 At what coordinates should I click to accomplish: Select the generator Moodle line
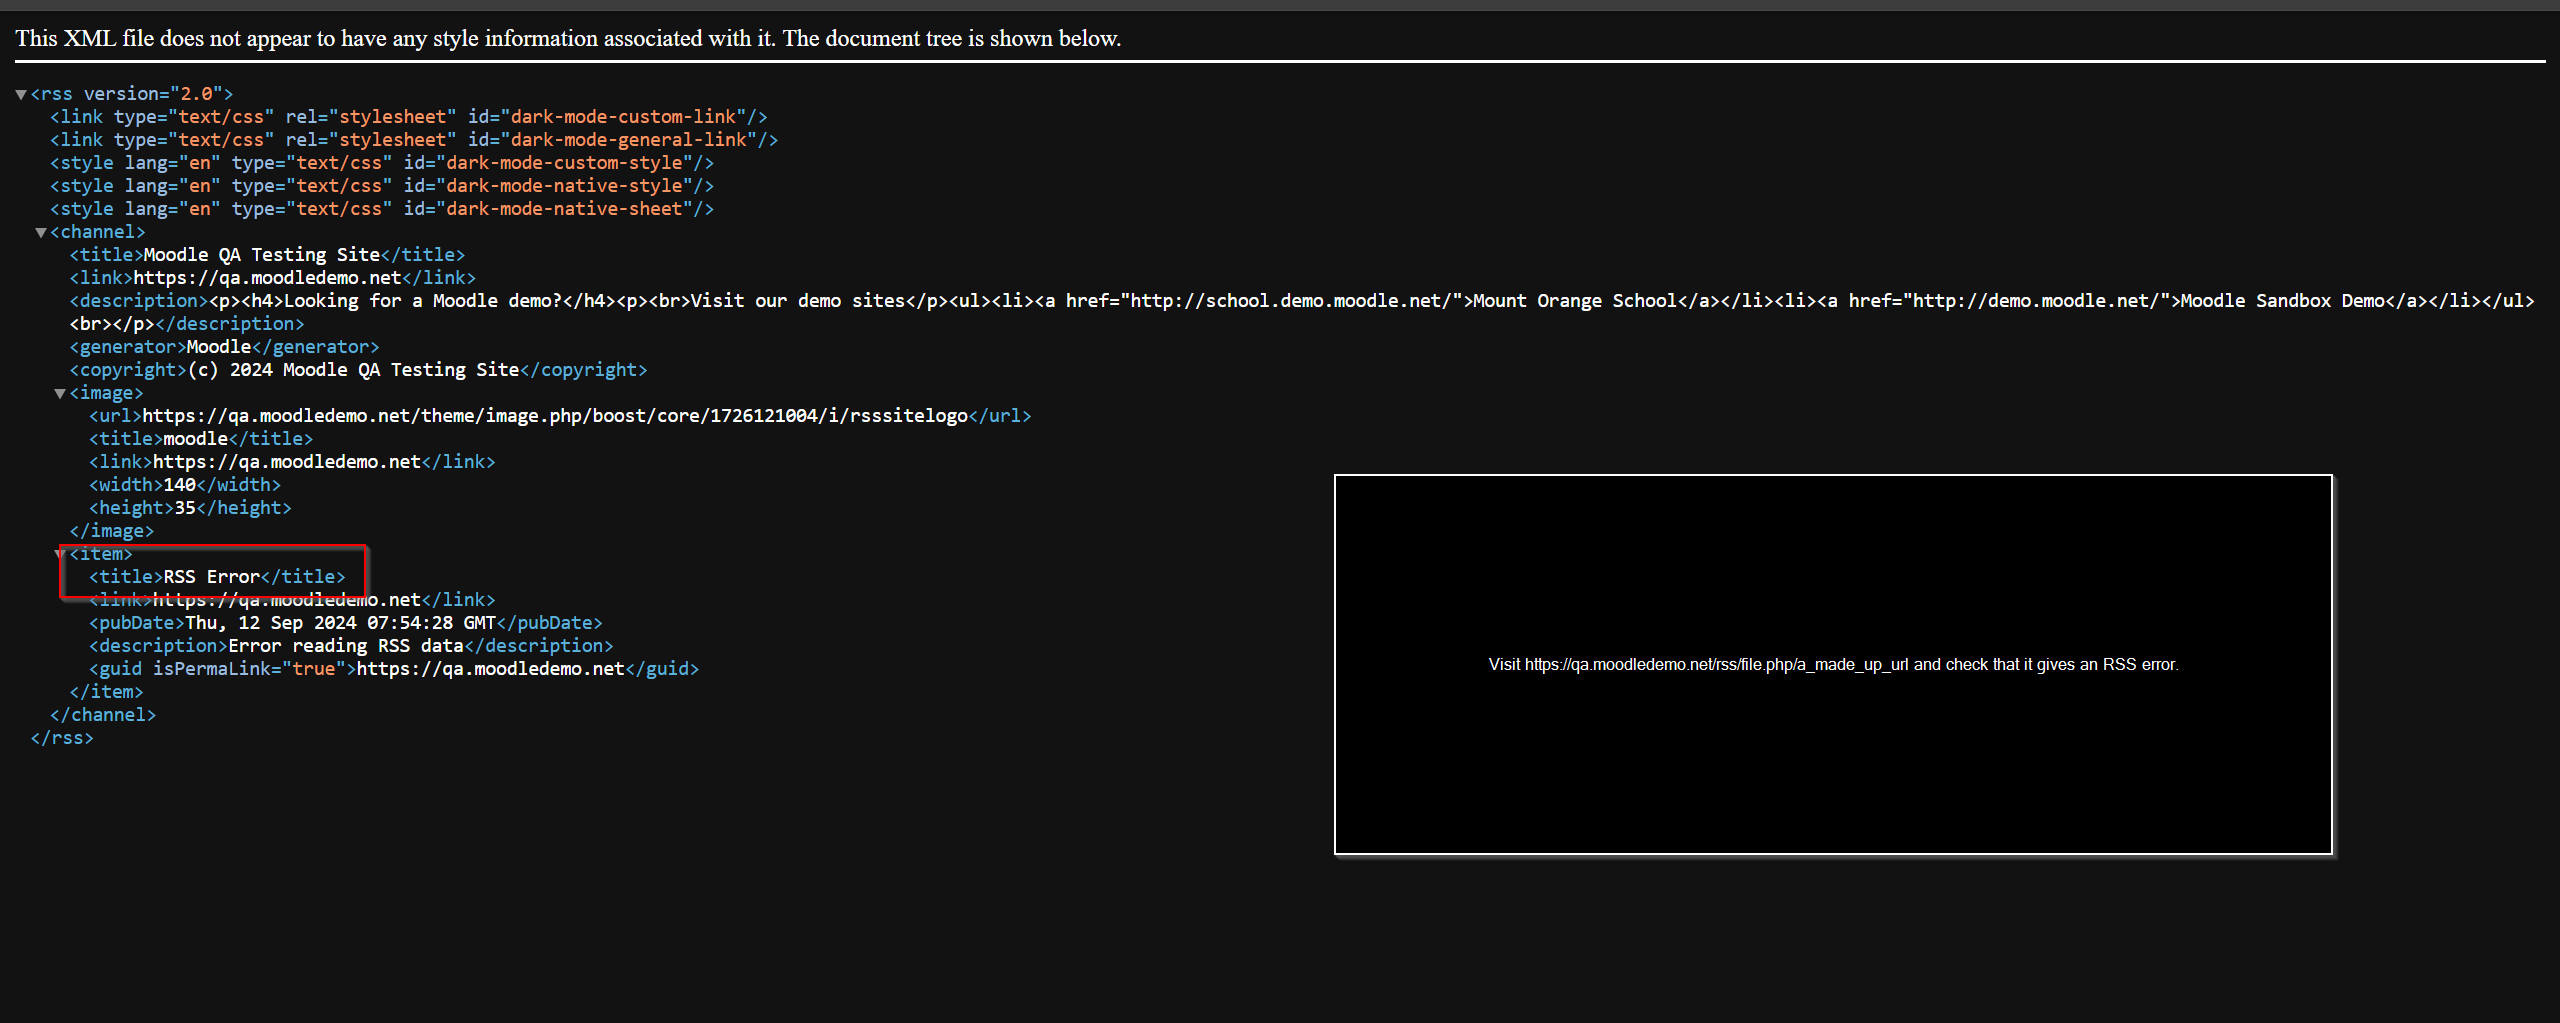(224, 347)
